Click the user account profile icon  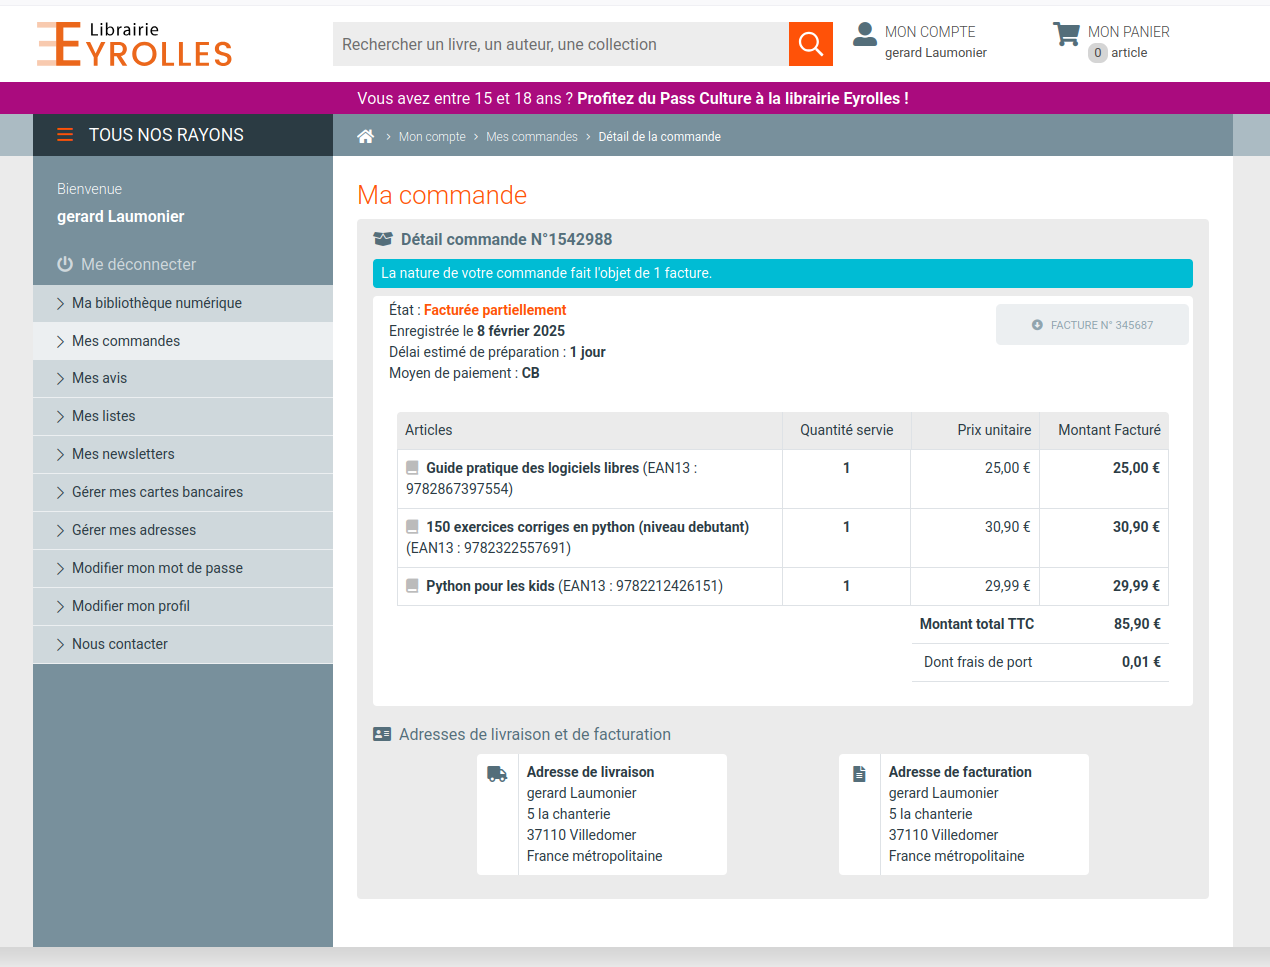tap(864, 35)
